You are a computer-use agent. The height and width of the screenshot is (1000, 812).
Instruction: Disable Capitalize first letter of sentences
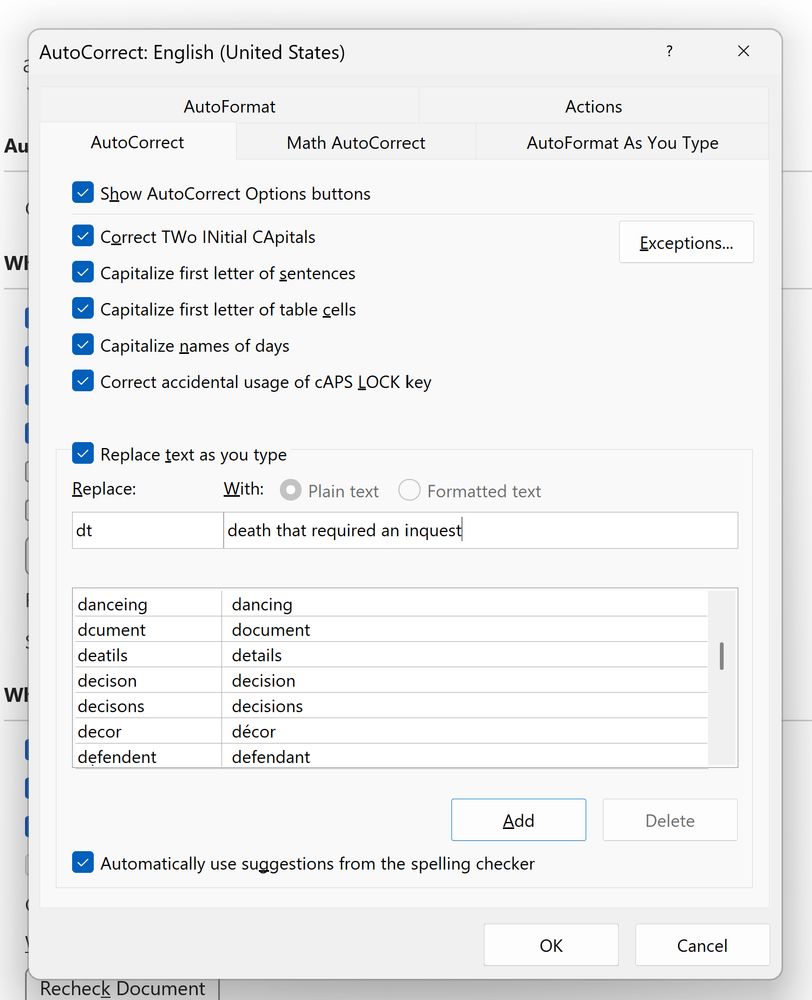click(83, 274)
